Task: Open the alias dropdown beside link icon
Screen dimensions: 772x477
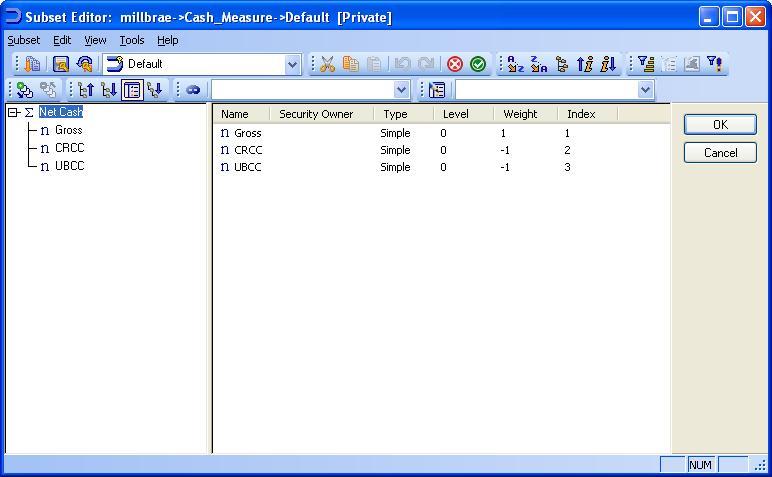Action: [402, 90]
